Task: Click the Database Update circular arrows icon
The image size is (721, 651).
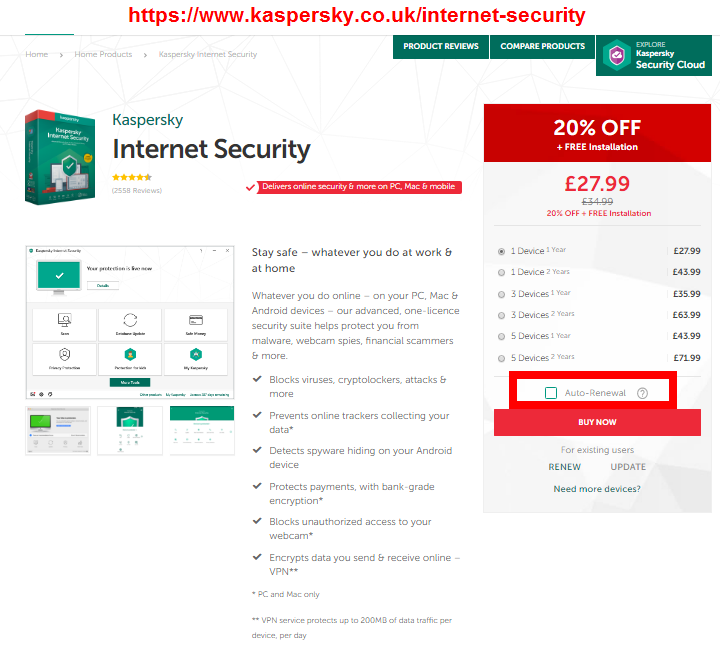Action: [130, 319]
